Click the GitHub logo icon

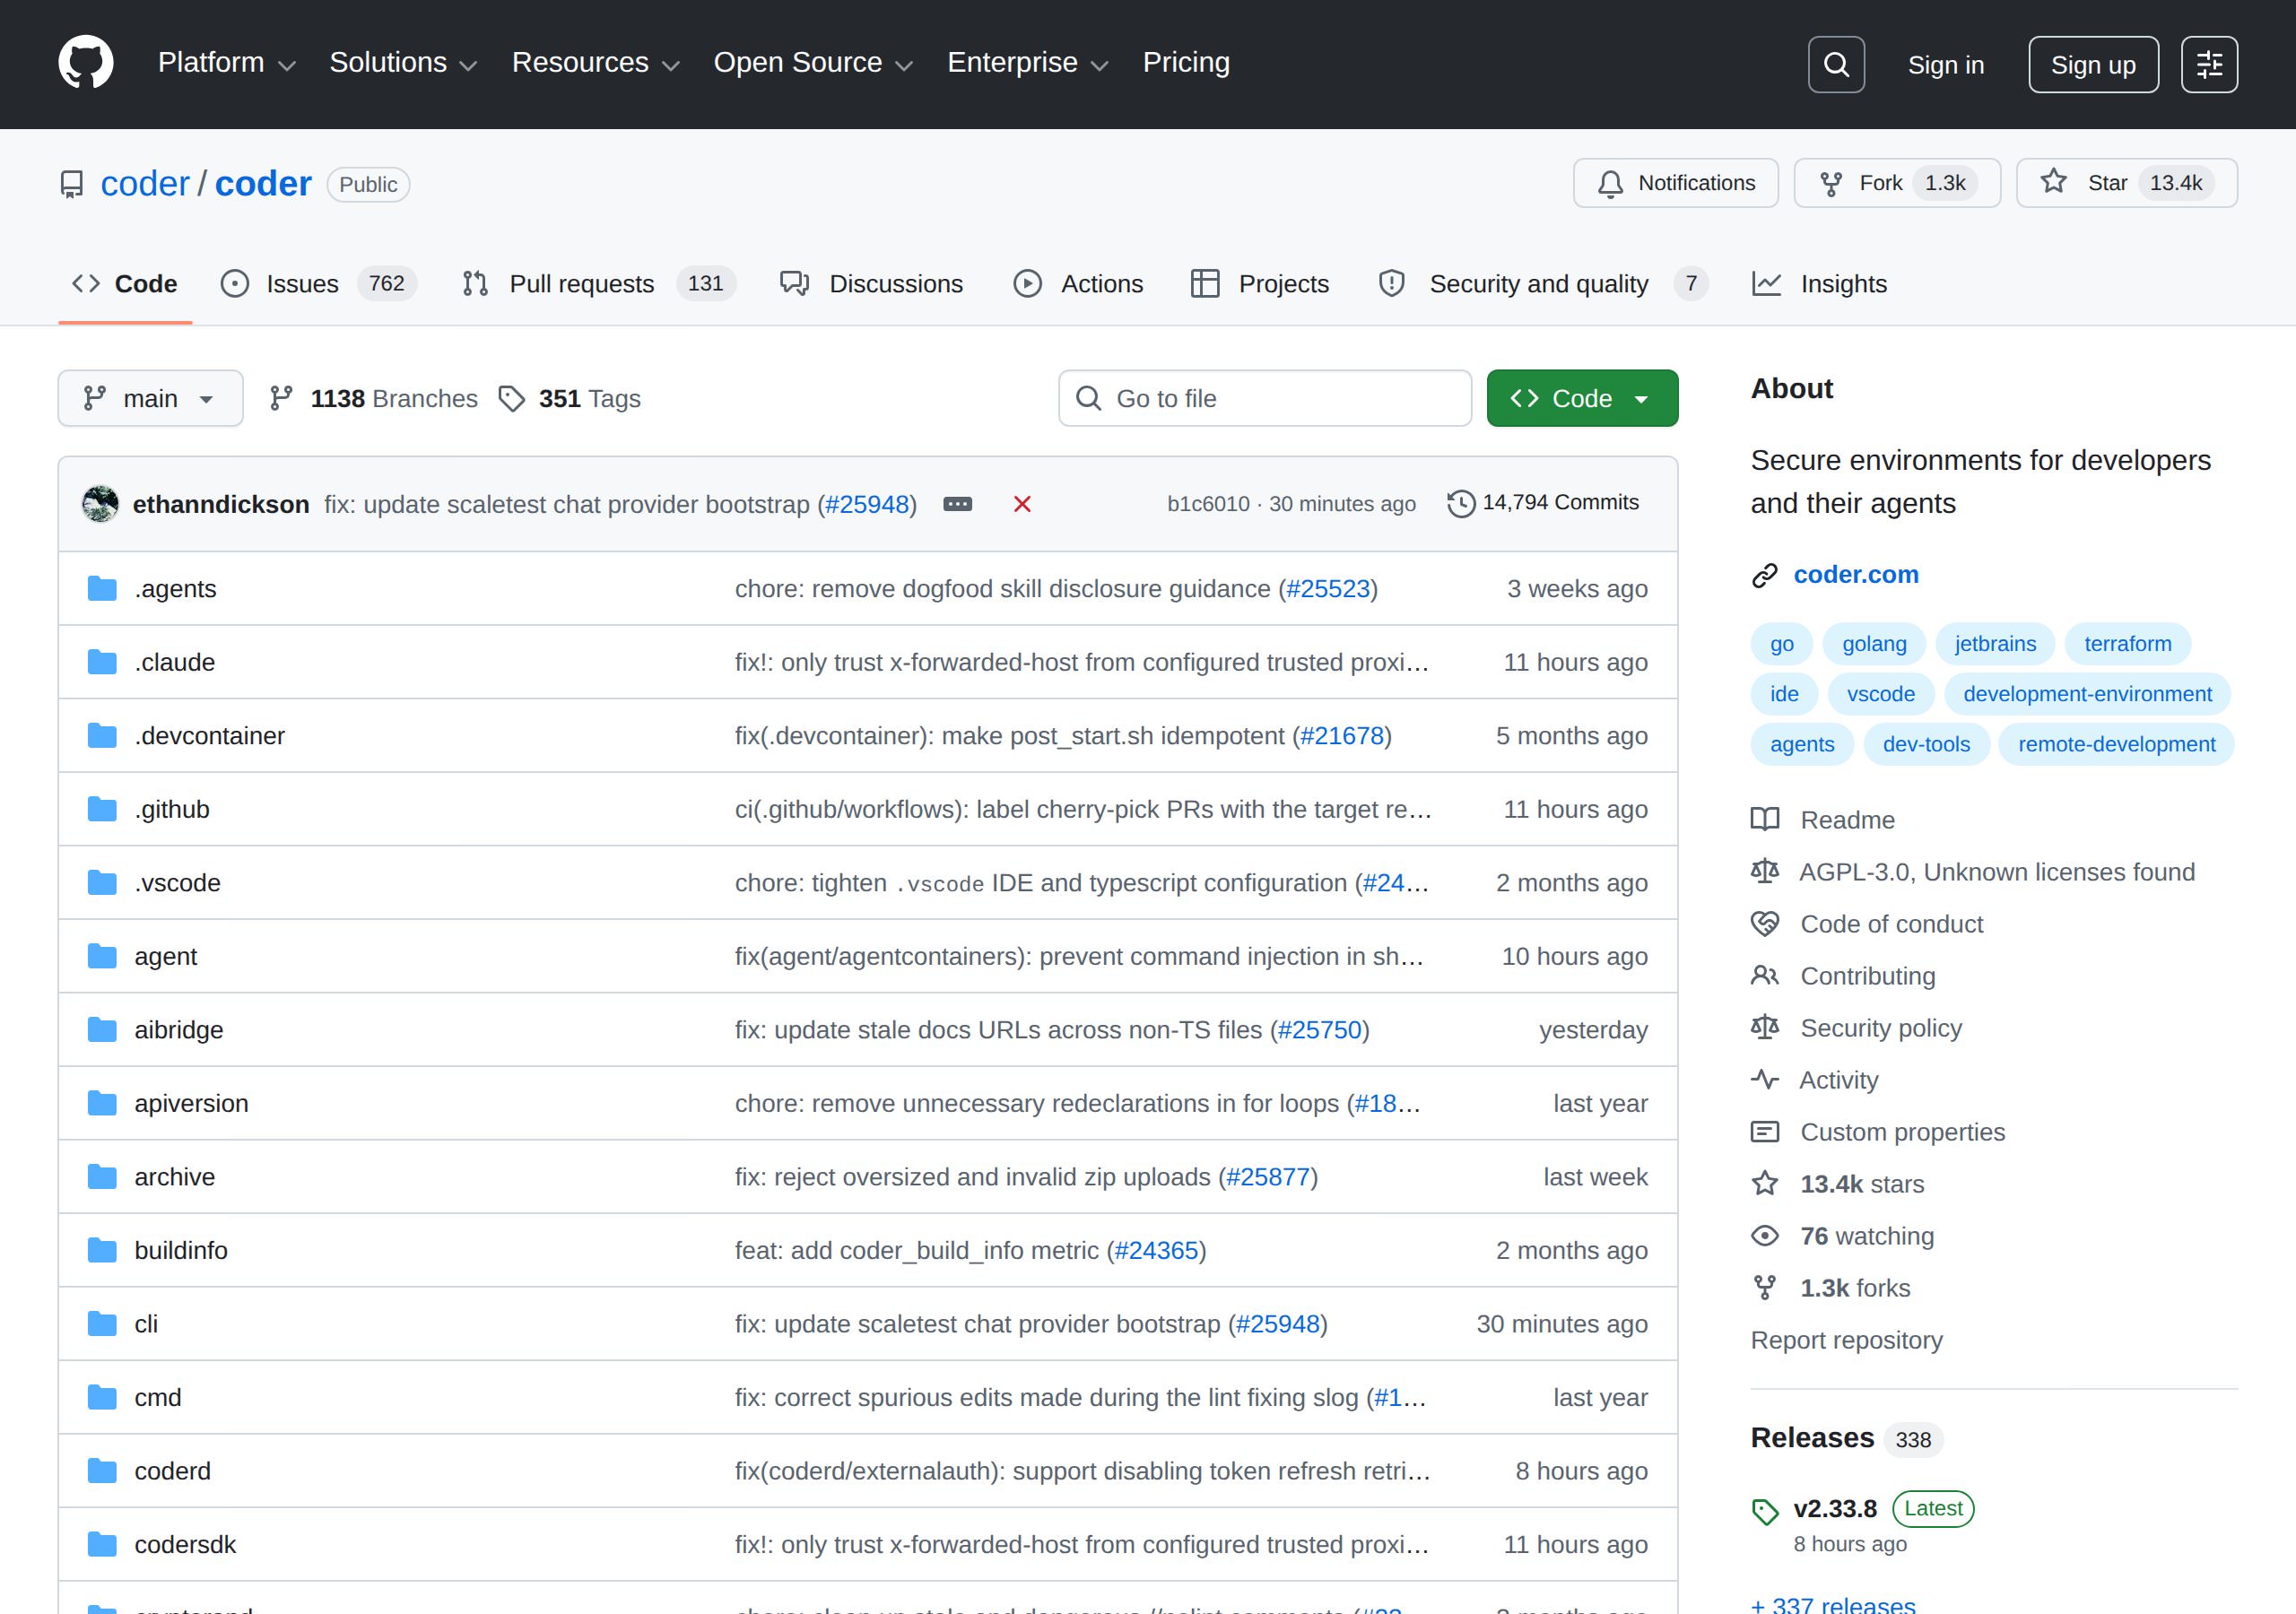pos(86,63)
